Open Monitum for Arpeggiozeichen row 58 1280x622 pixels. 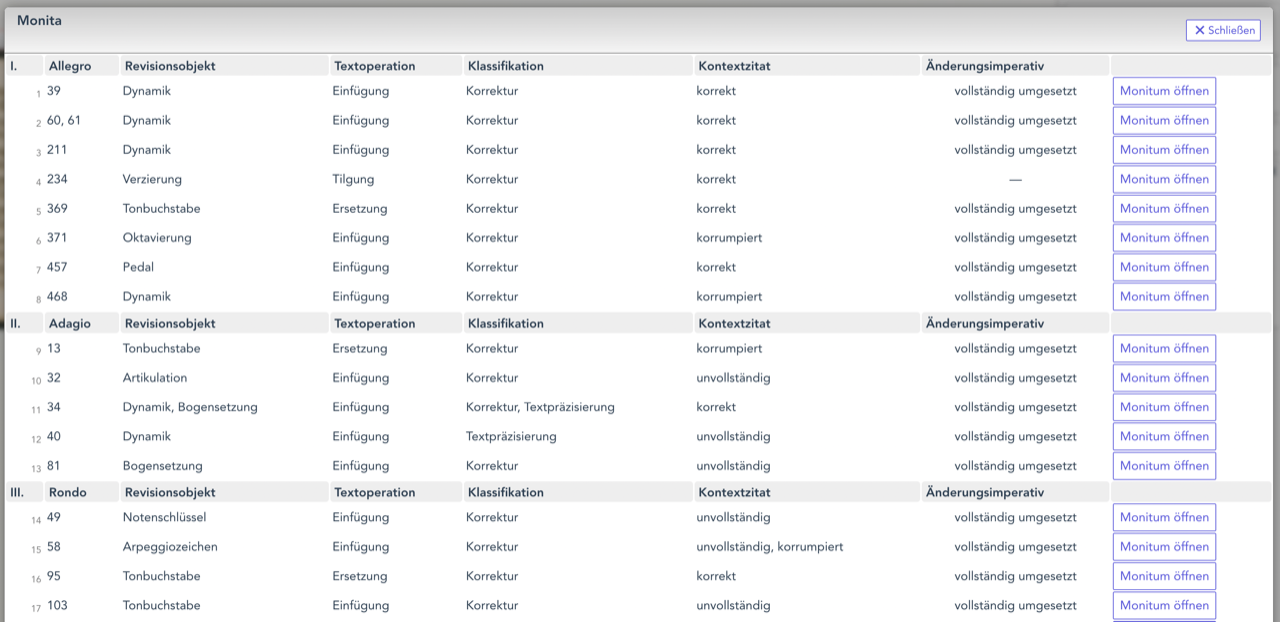(x=1164, y=547)
